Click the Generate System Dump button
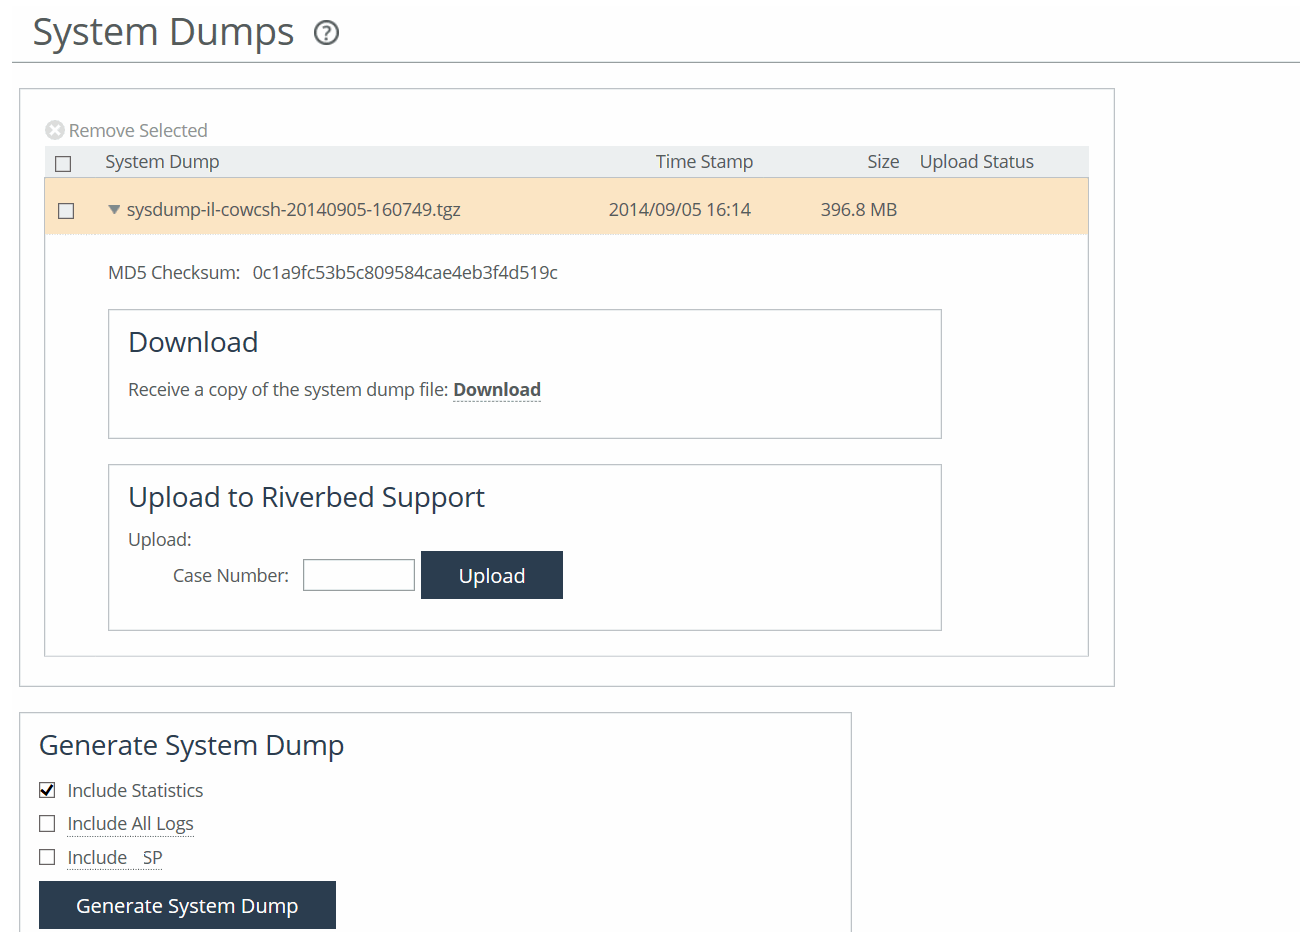The width and height of the screenshot is (1312, 938). [x=187, y=905]
